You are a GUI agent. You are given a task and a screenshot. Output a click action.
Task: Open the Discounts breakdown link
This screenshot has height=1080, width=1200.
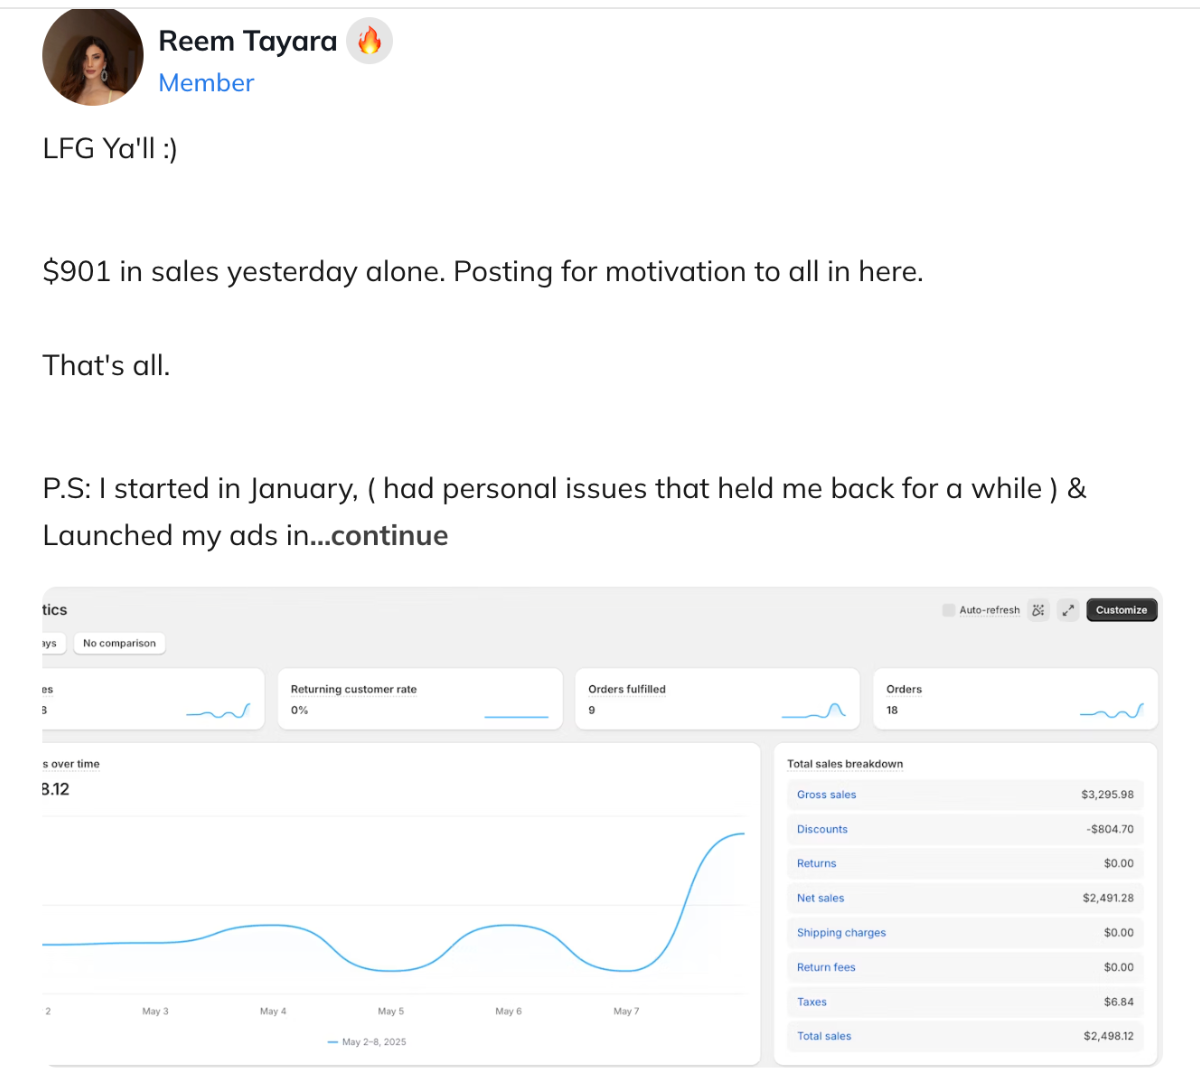pyautogui.click(x=822, y=829)
